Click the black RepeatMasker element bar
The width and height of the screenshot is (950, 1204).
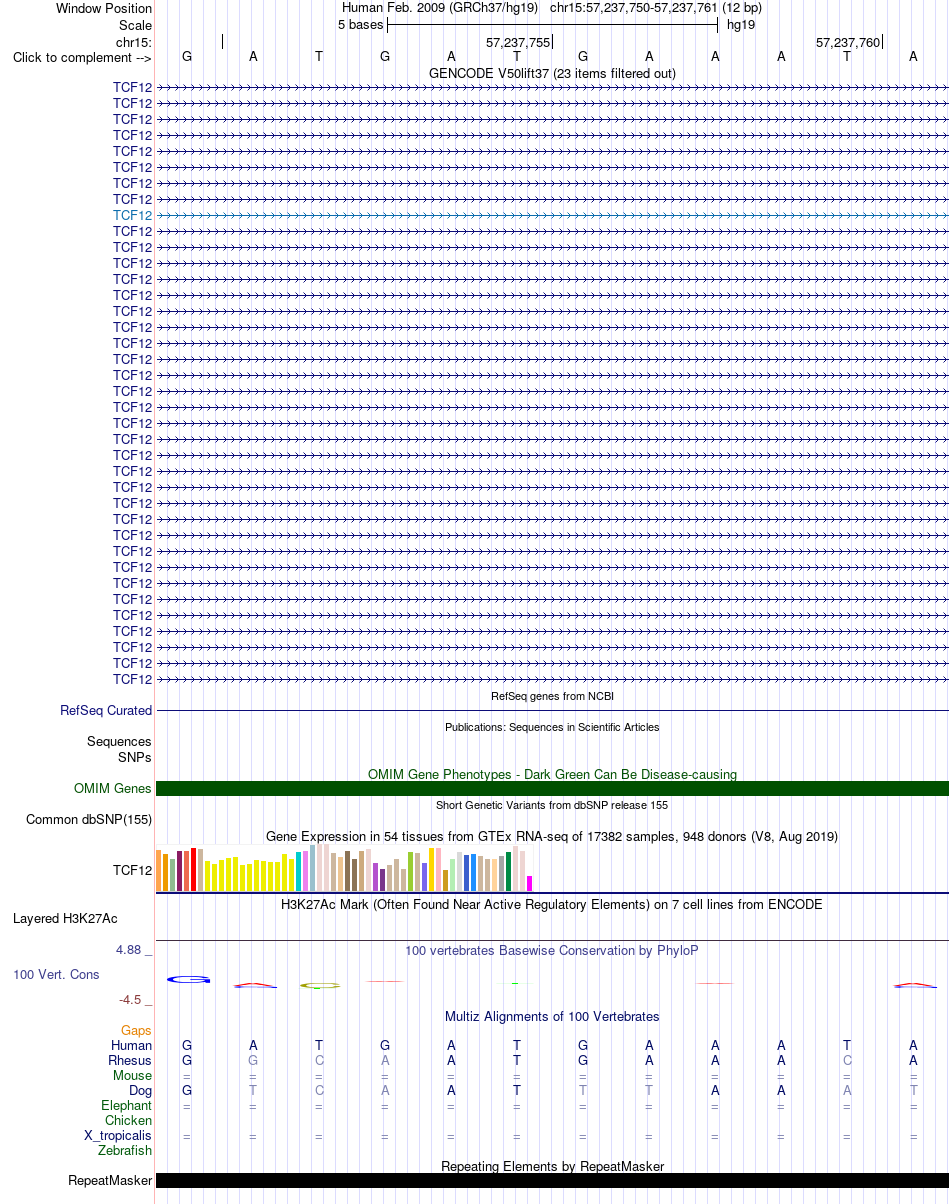[x=552, y=1181]
